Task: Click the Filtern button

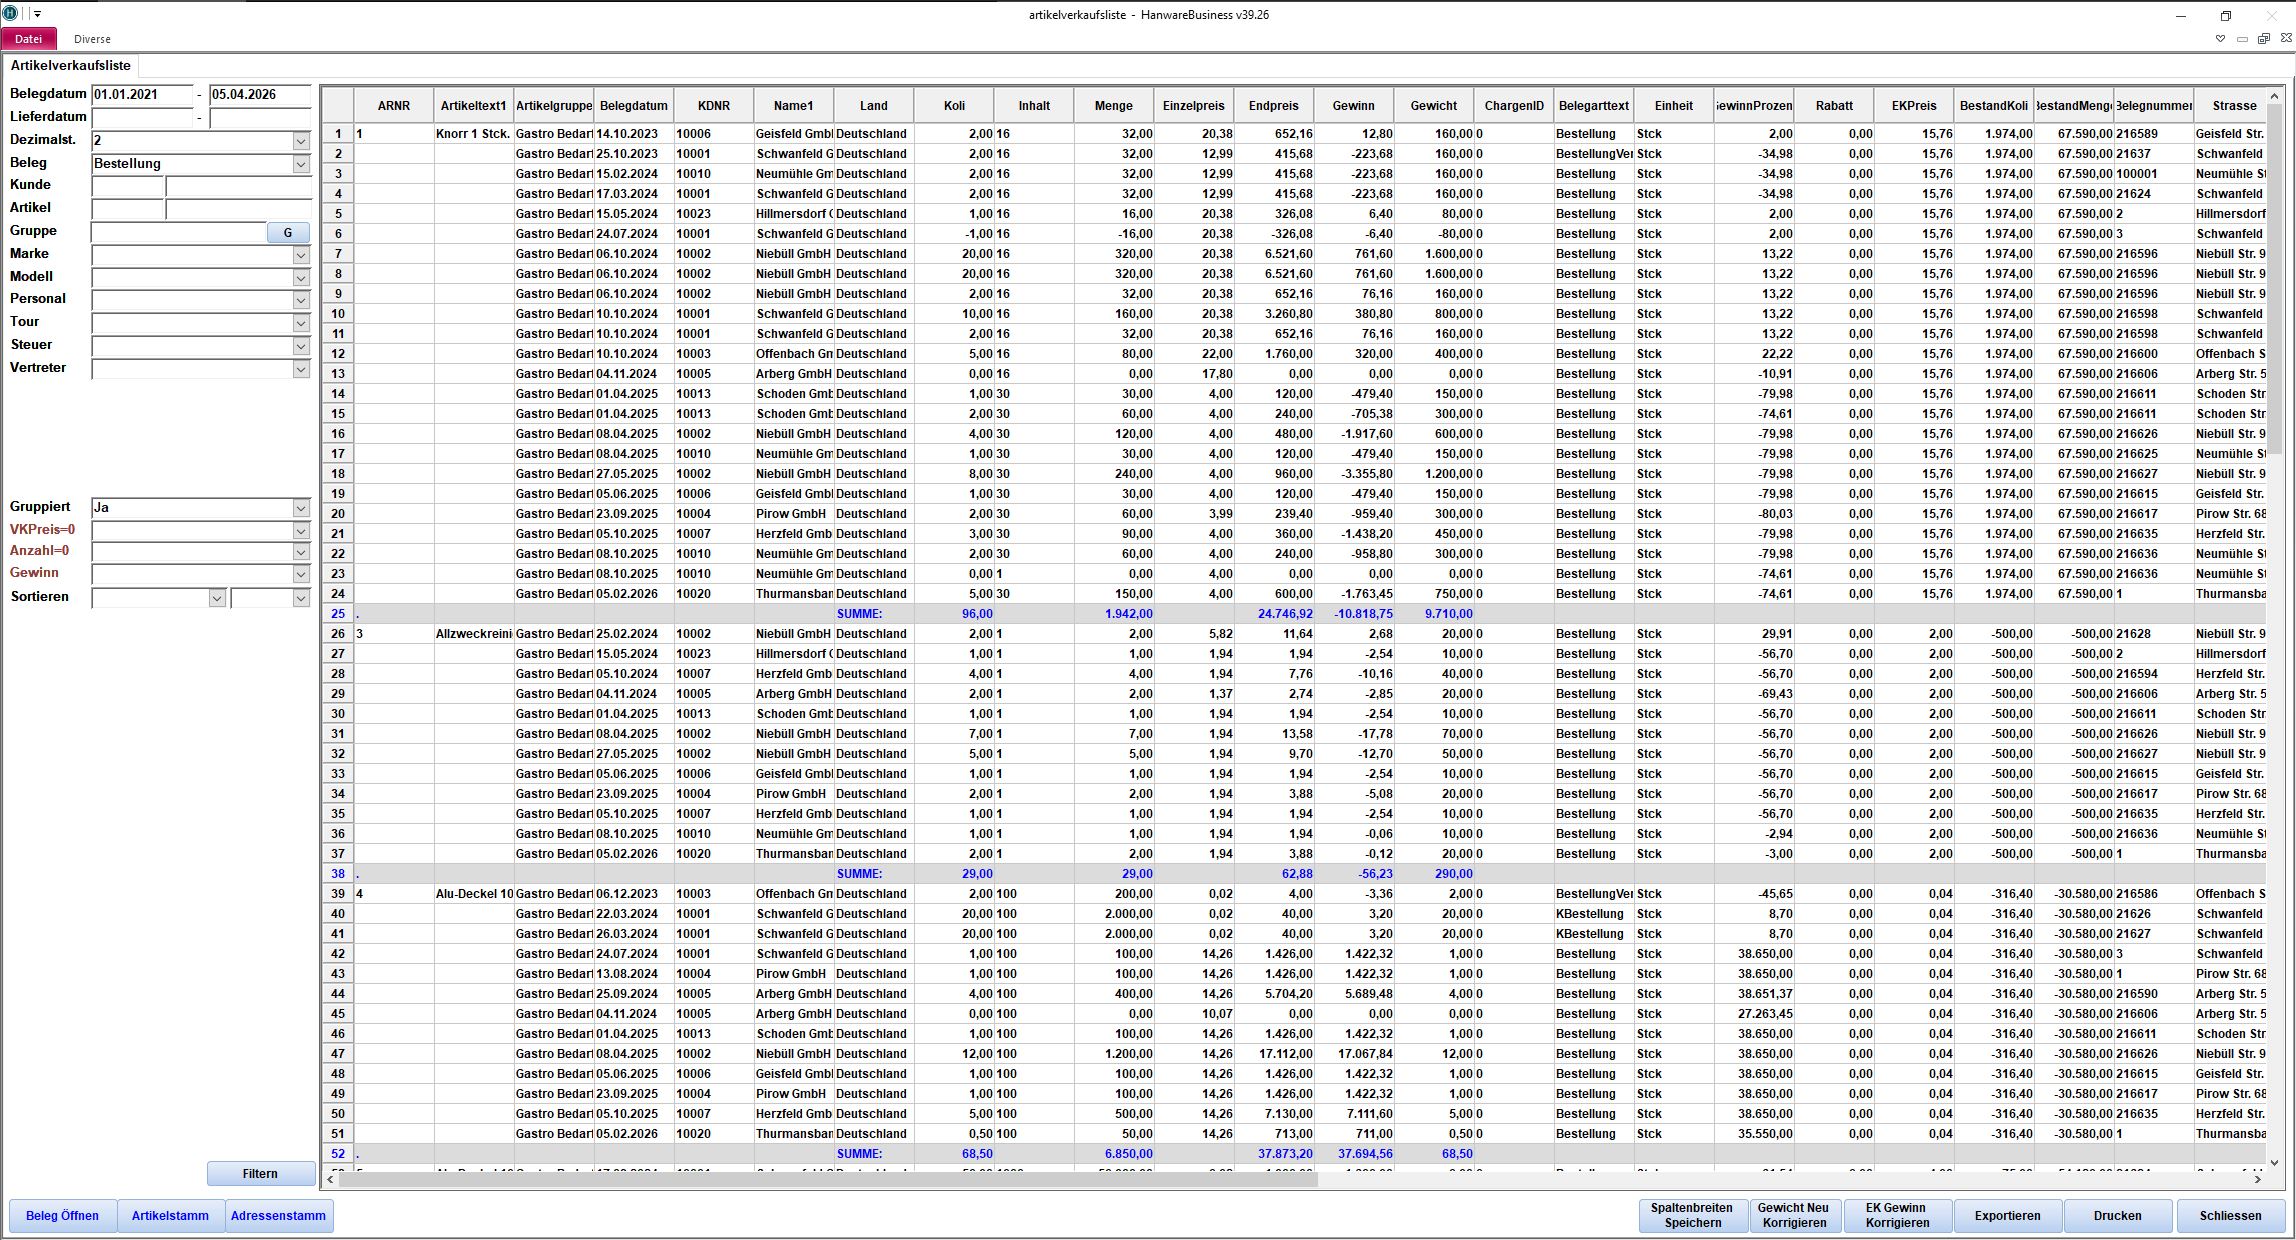Action: click(x=260, y=1173)
